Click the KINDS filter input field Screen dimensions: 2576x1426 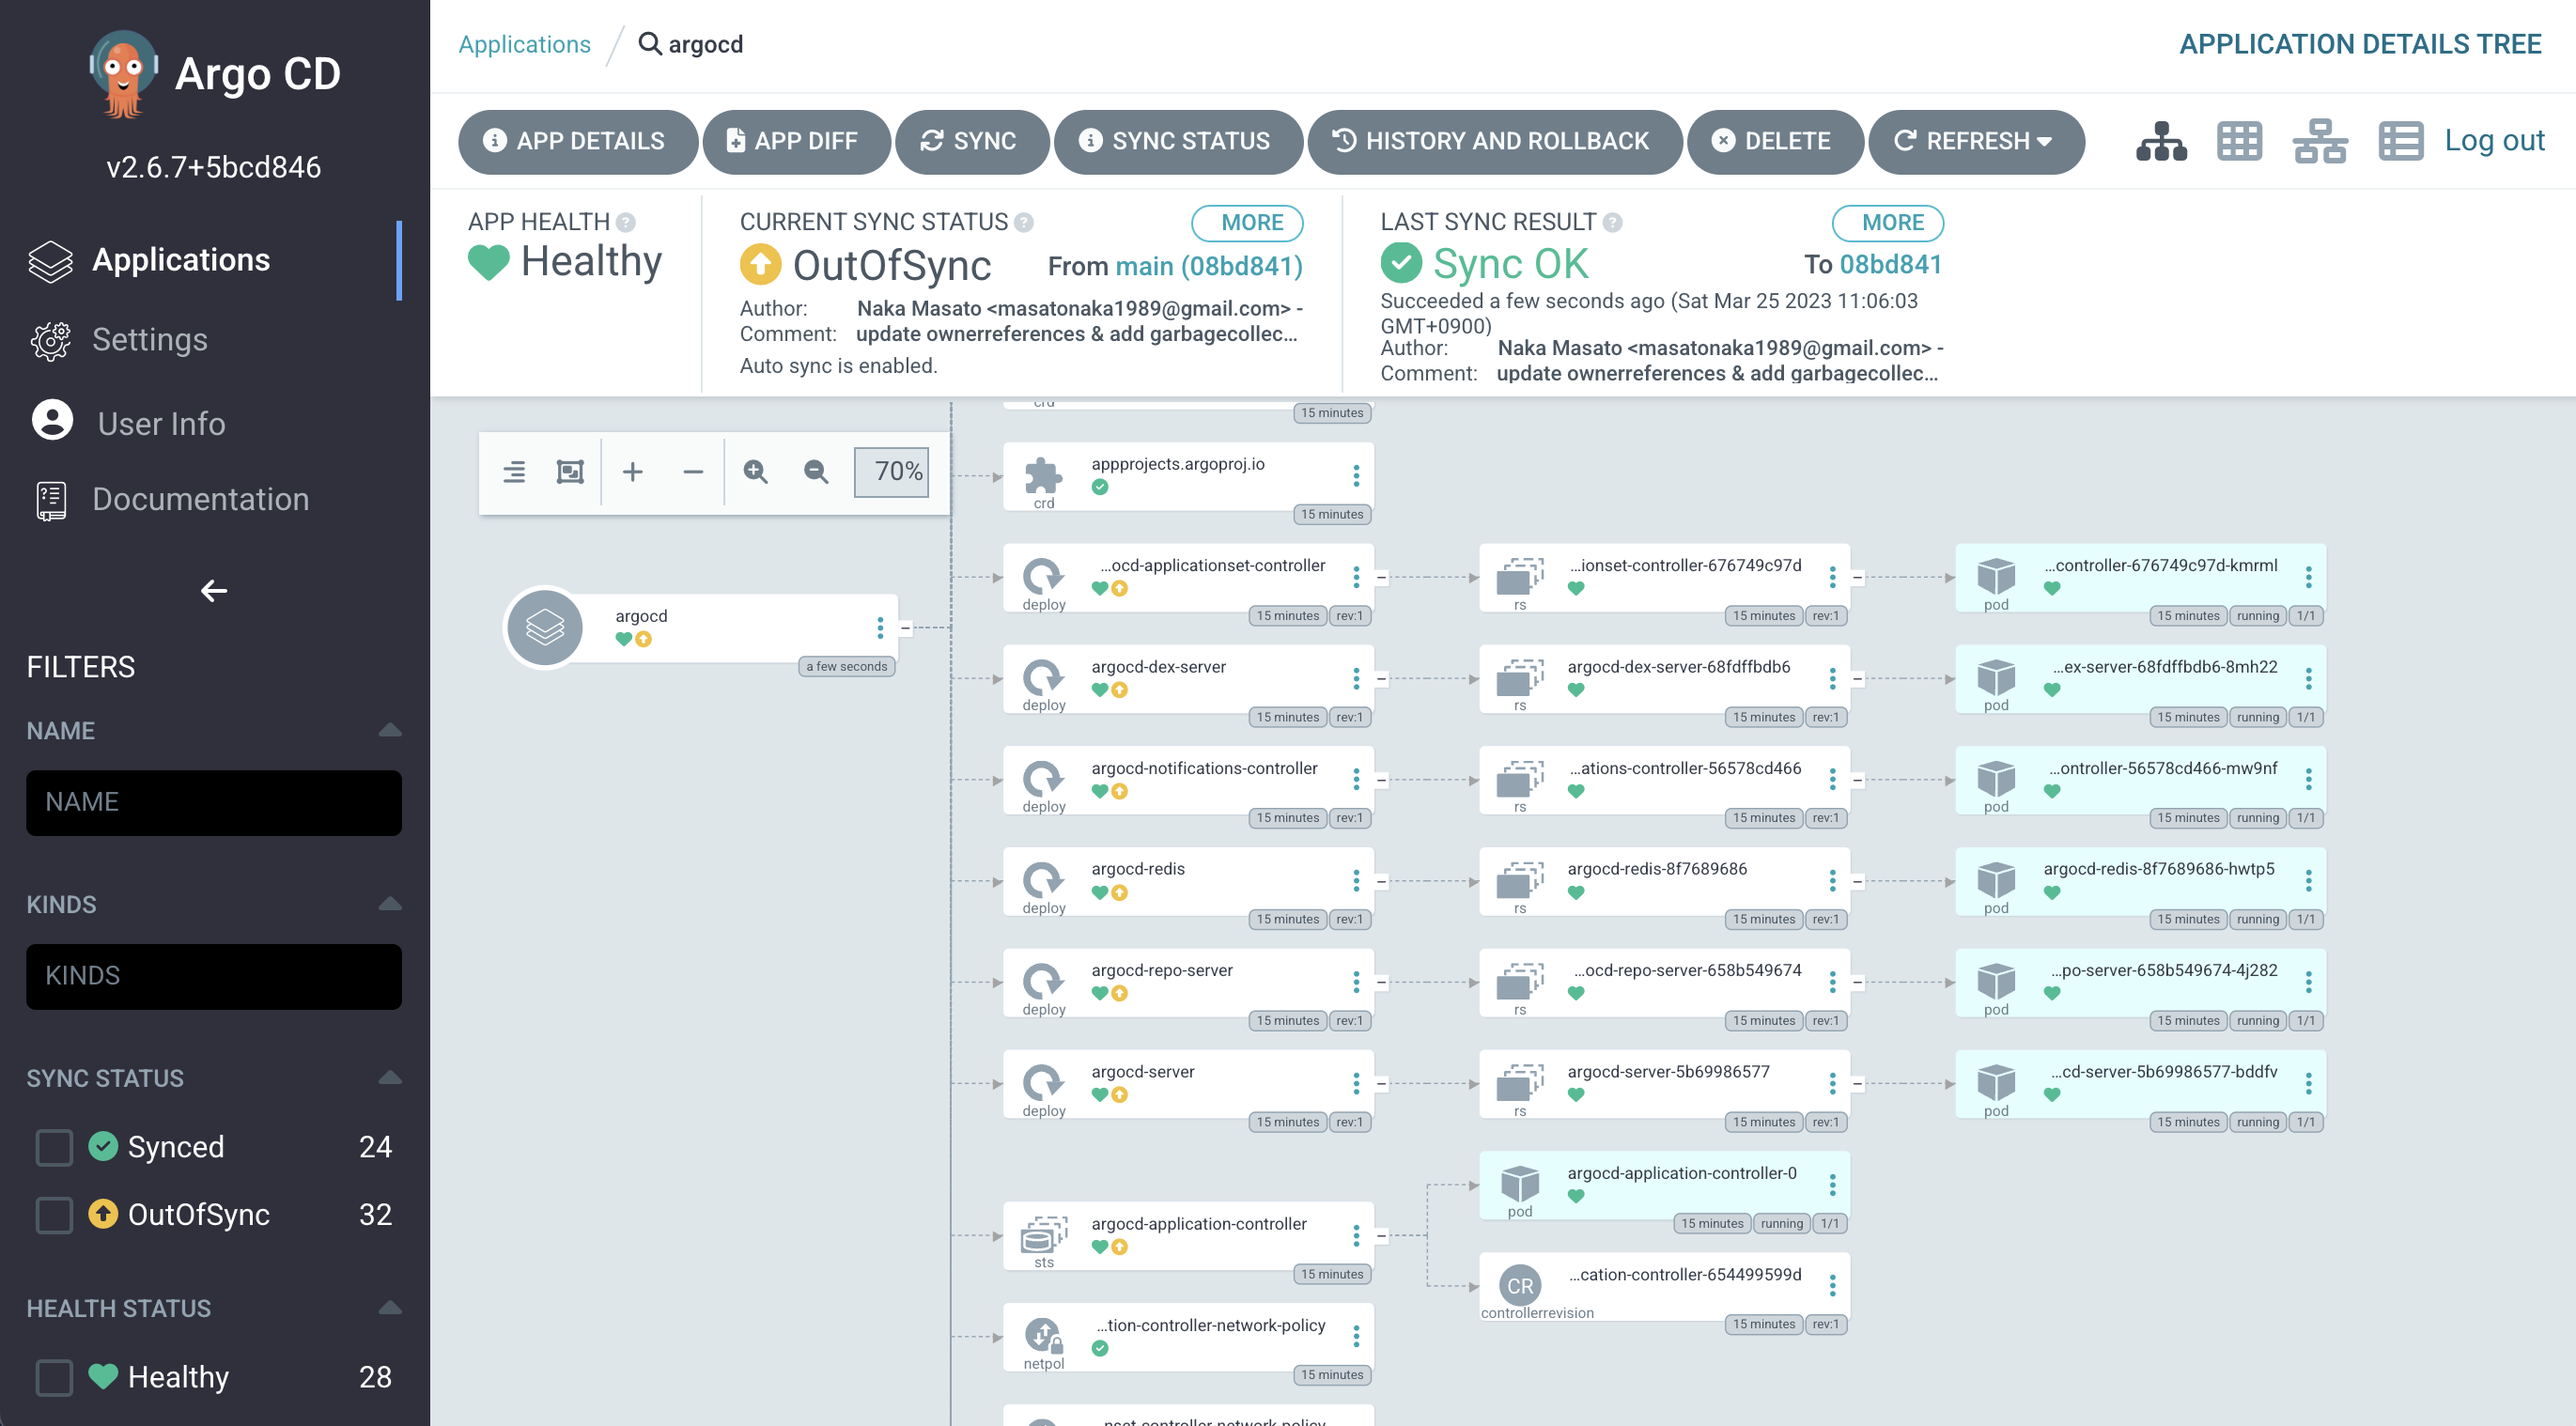click(x=214, y=977)
